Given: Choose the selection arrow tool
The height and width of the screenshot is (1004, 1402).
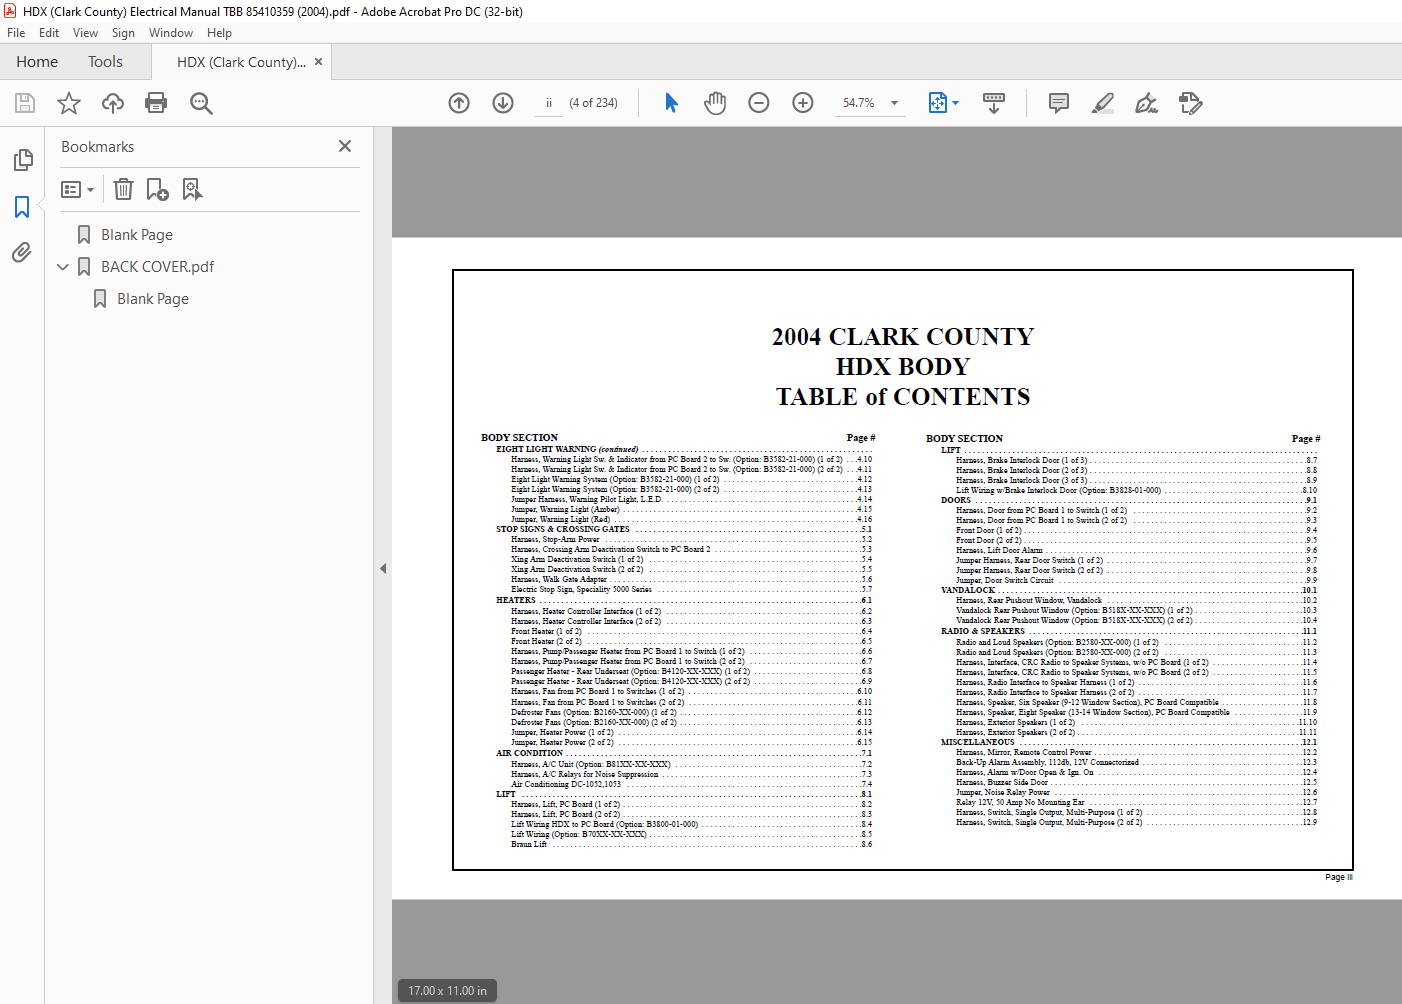Looking at the screenshot, I should click(671, 103).
